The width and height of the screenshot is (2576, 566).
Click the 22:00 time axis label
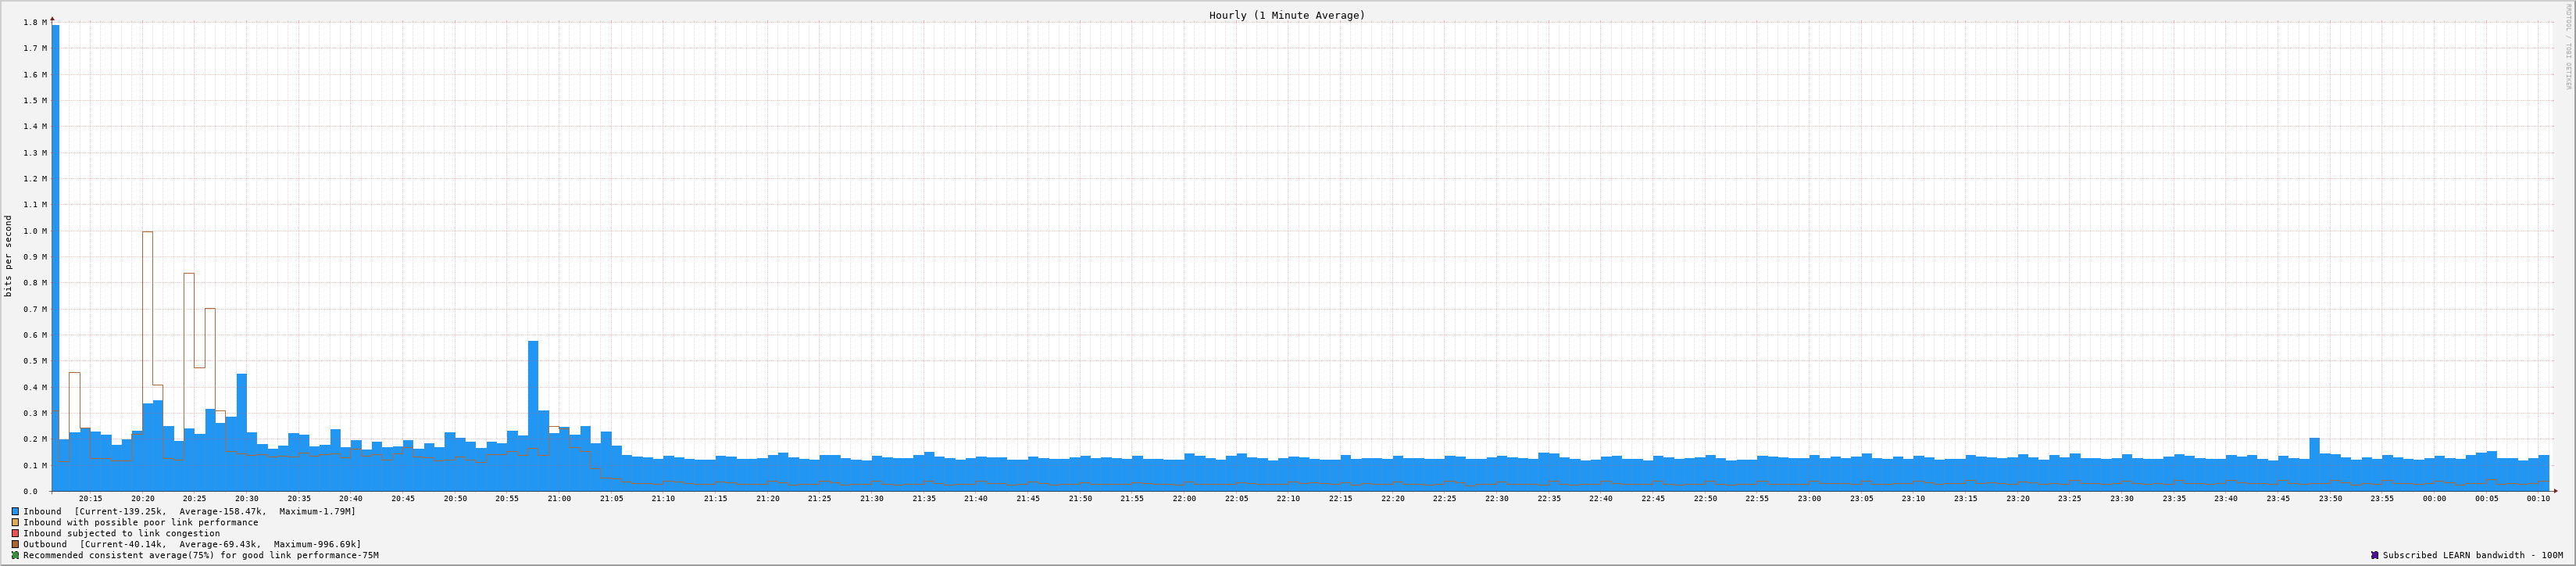(1184, 498)
